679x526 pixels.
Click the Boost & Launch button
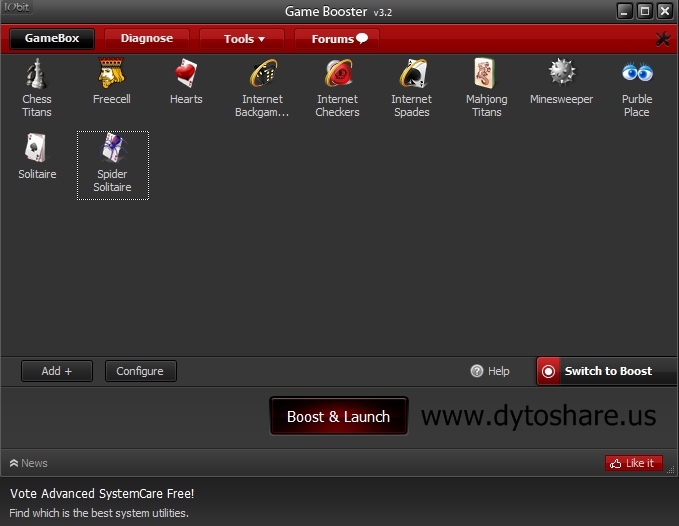[339, 416]
